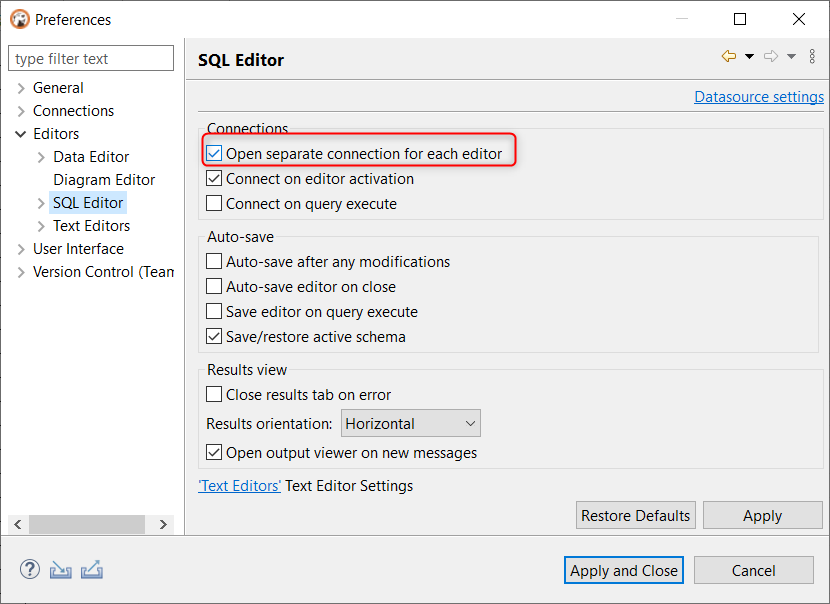Expand the User Interface node

tap(21, 249)
